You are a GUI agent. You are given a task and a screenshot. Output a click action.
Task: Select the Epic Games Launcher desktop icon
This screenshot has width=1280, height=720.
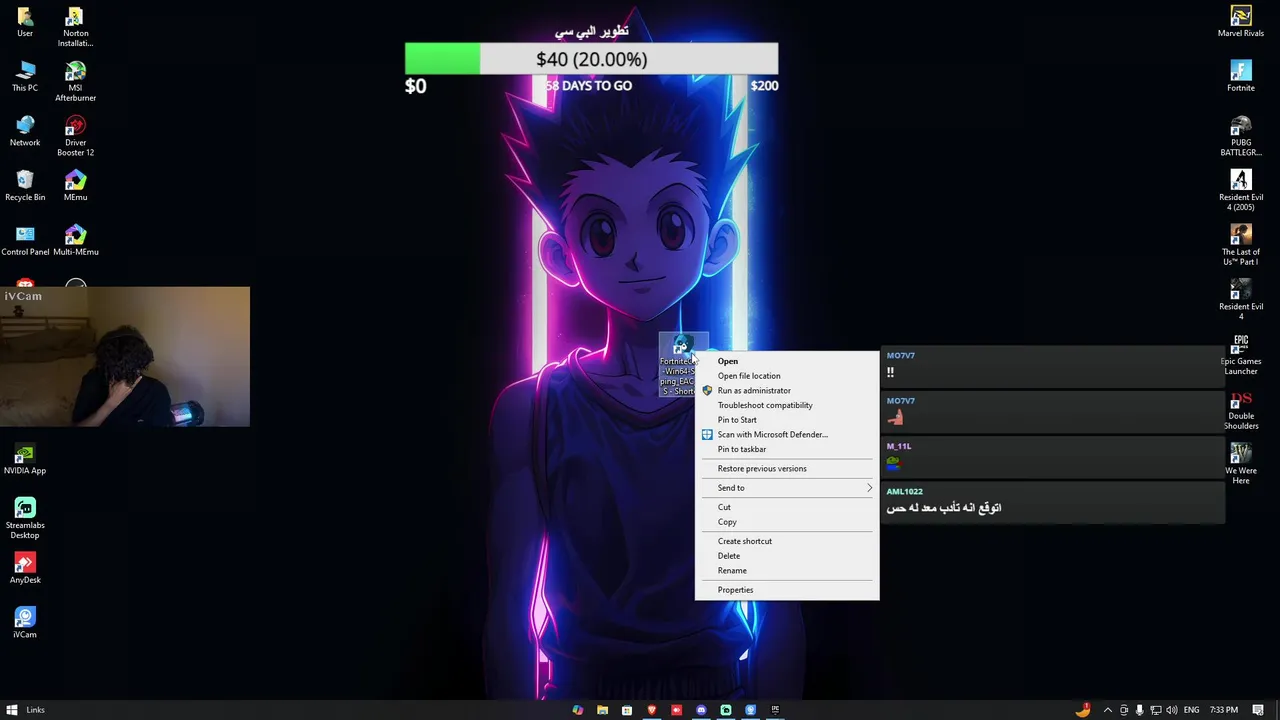1240,354
